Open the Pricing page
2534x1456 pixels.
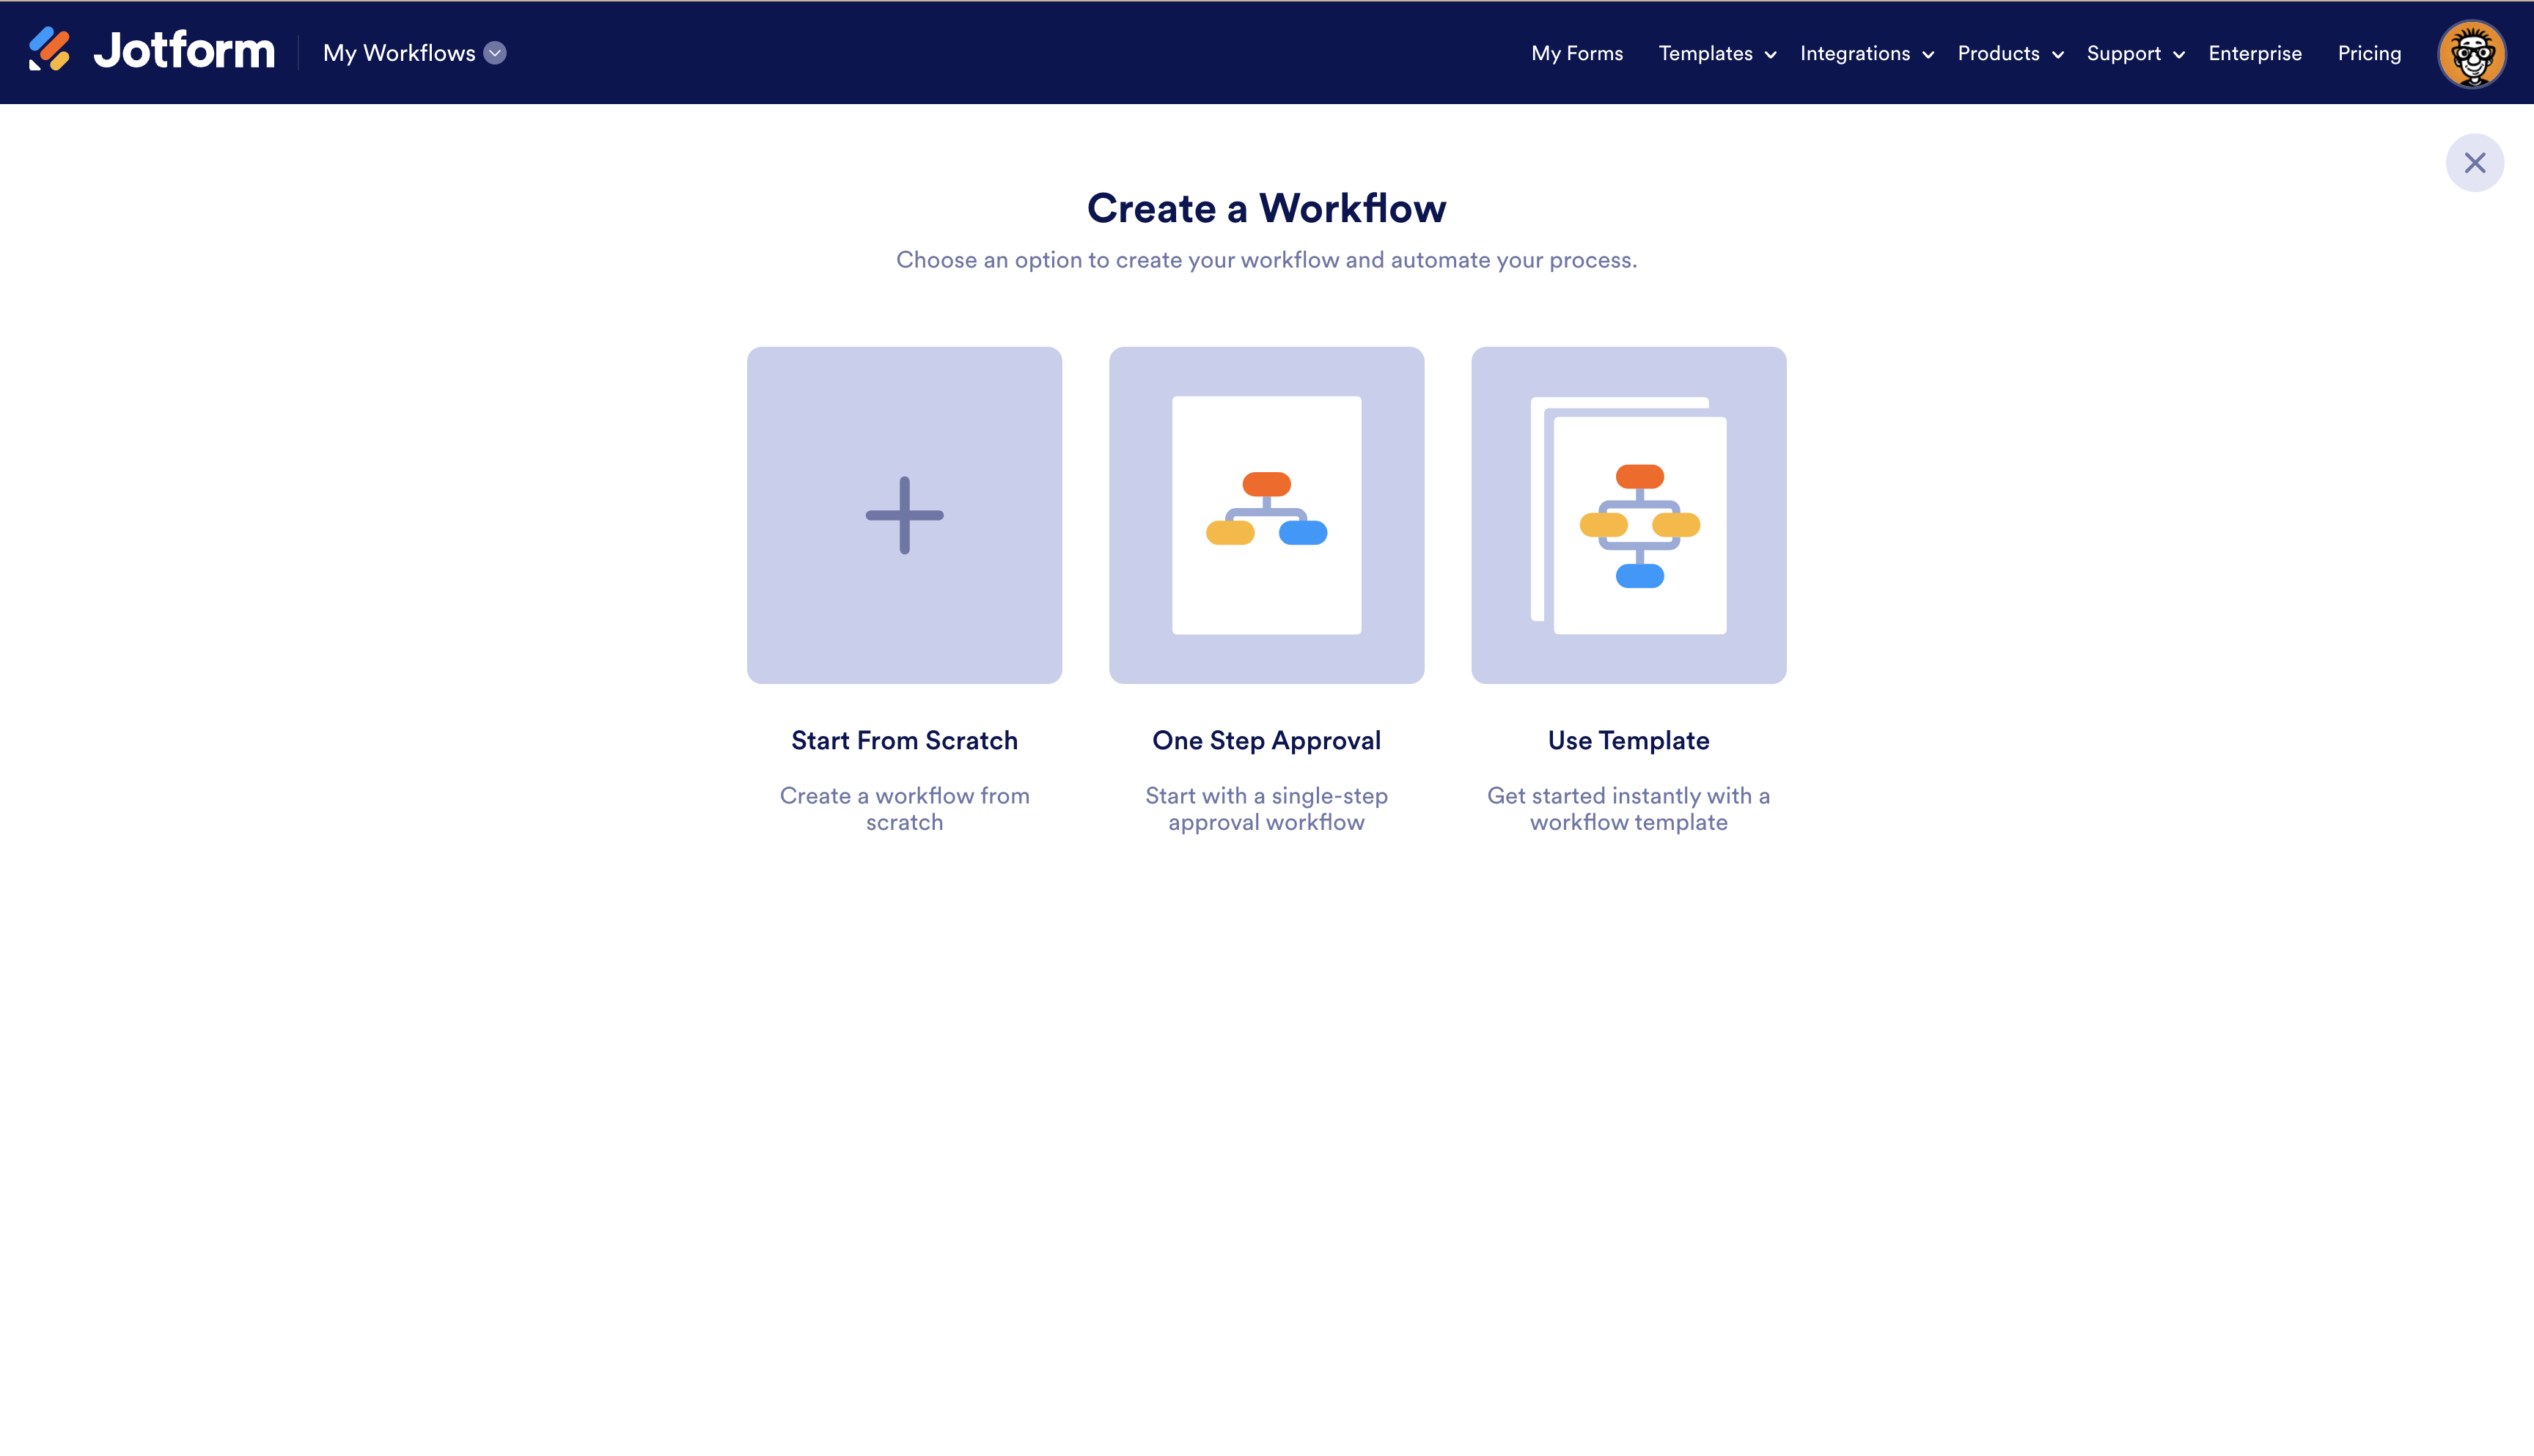[2369, 53]
